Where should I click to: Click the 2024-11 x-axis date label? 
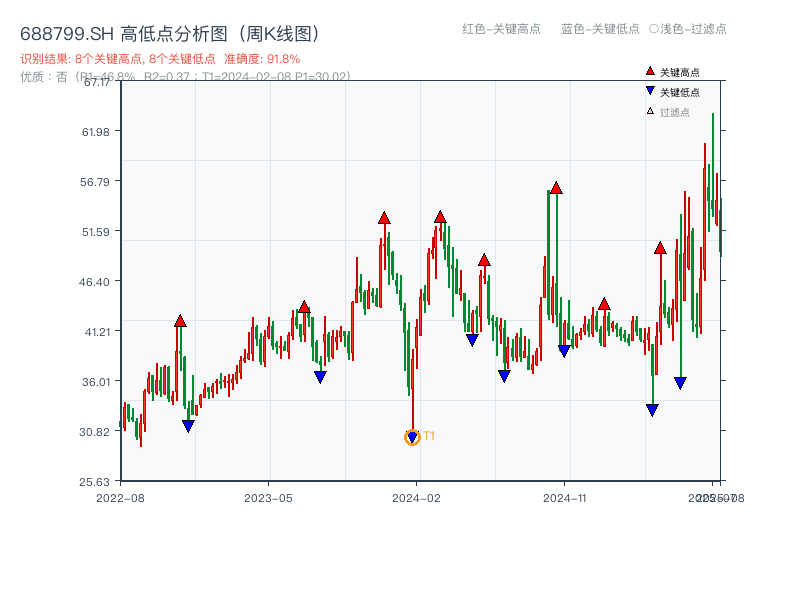(x=565, y=498)
